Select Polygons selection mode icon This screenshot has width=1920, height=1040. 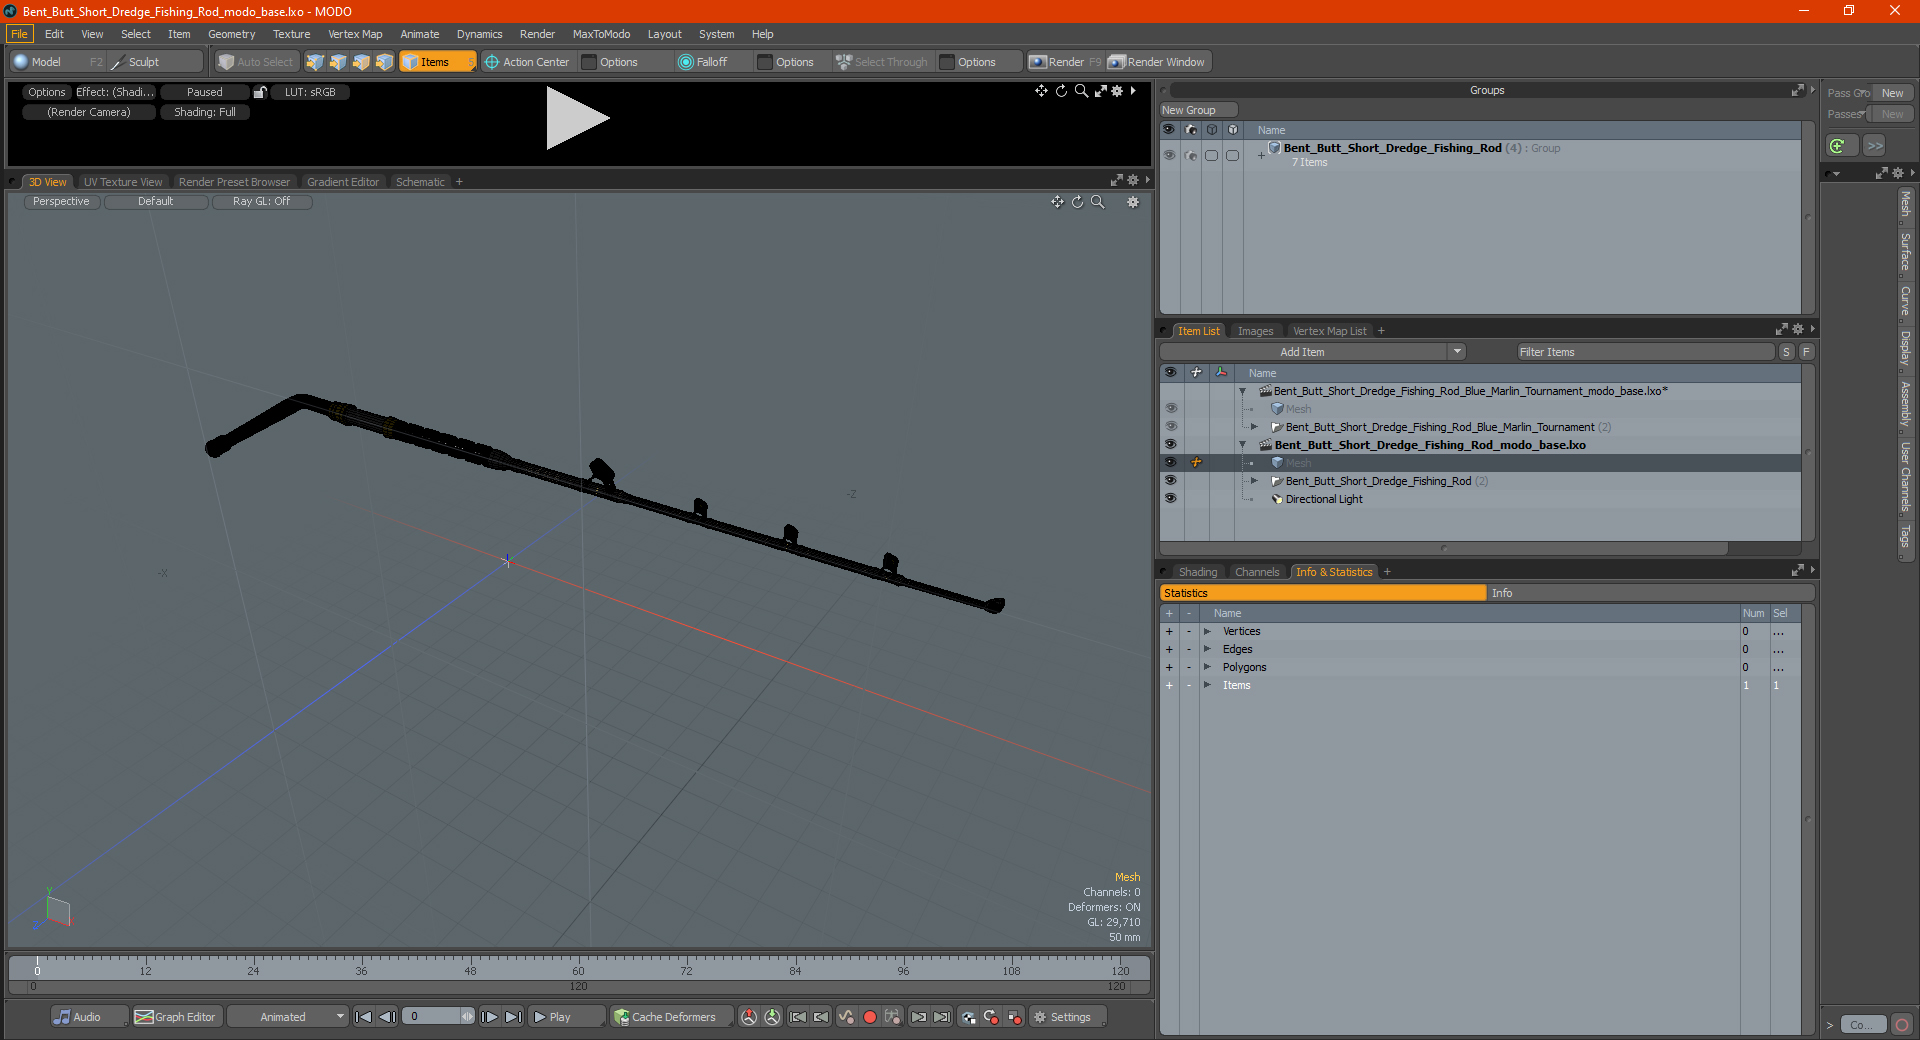click(361, 62)
